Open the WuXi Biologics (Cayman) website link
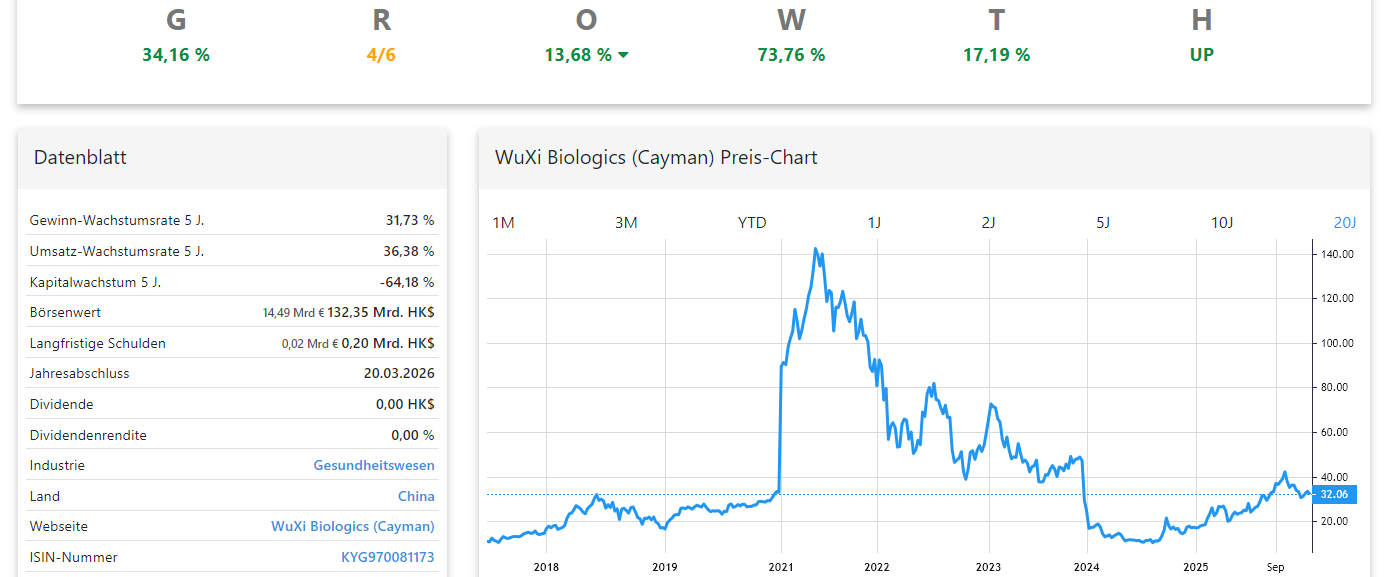 point(352,526)
